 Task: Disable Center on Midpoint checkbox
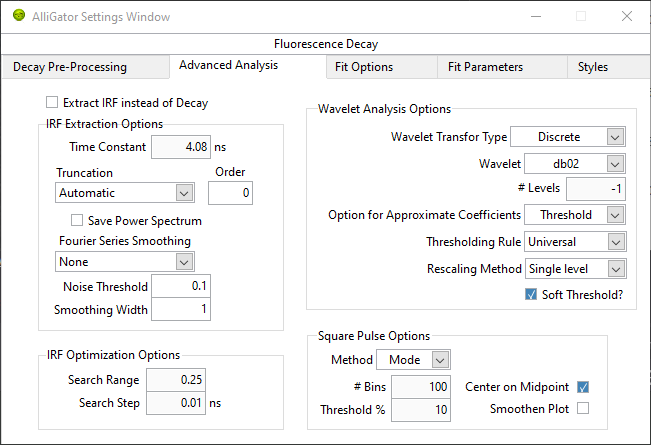pyautogui.click(x=583, y=387)
